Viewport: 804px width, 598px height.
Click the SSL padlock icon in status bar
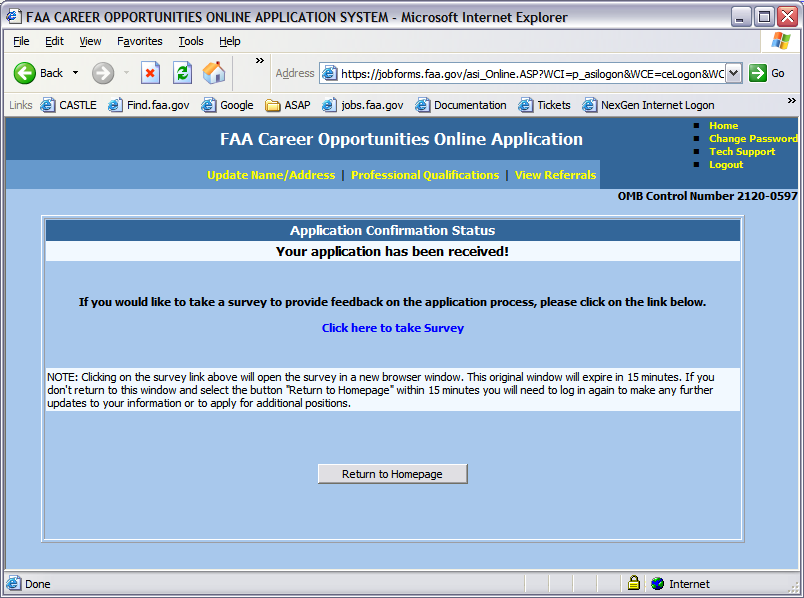[x=634, y=583]
